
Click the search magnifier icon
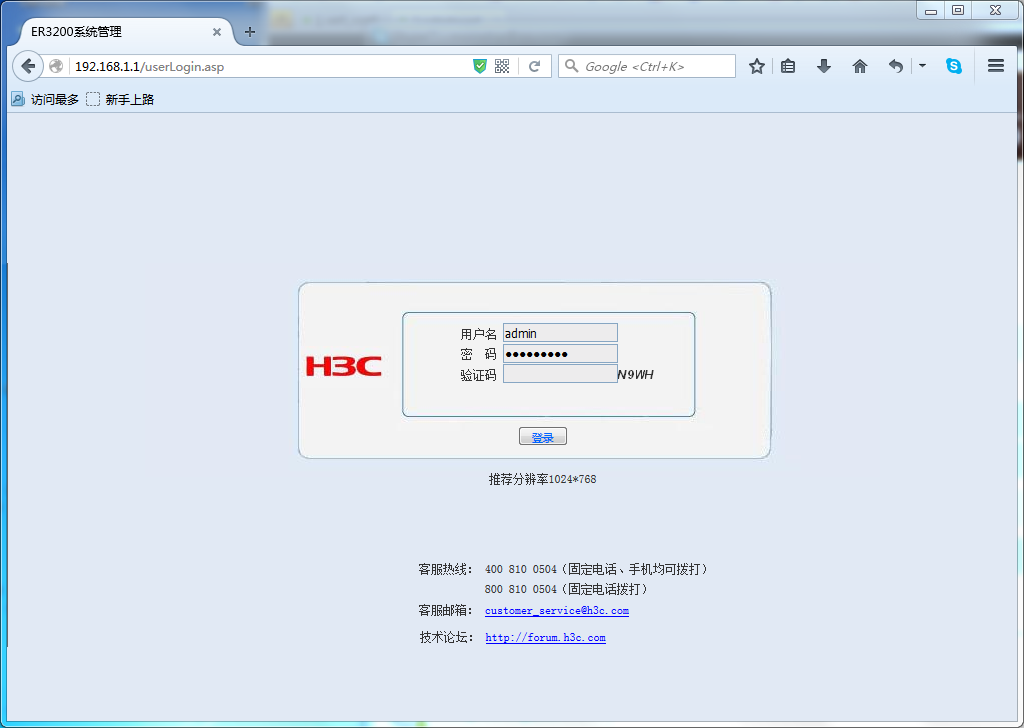(x=571, y=66)
